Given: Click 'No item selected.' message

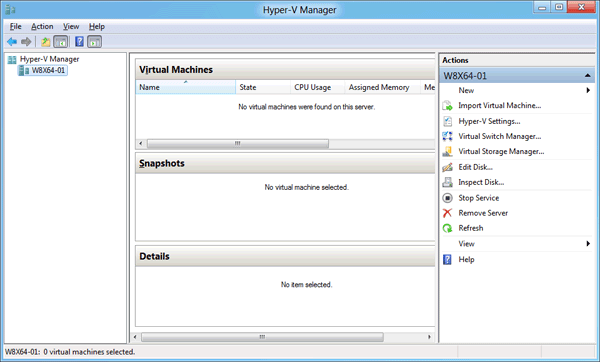Looking at the screenshot, I should coord(307,285).
